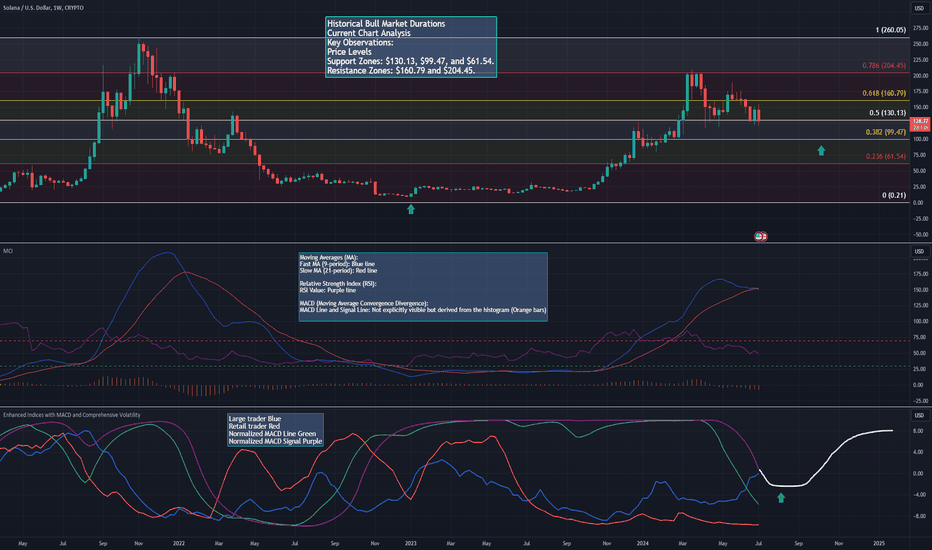The width and height of the screenshot is (932, 550).
Task: Select the Enhanced Indices with MACD indicator title
Action: tap(72, 414)
